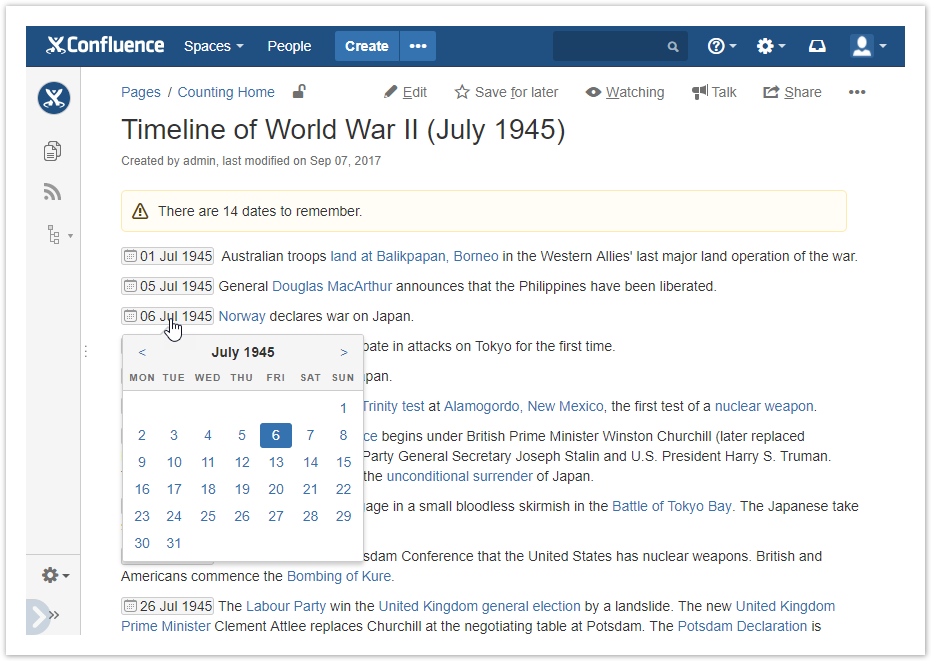The height and width of the screenshot is (661, 931).
Task: Click the Create button
Action: pyautogui.click(x=367, y=46)
